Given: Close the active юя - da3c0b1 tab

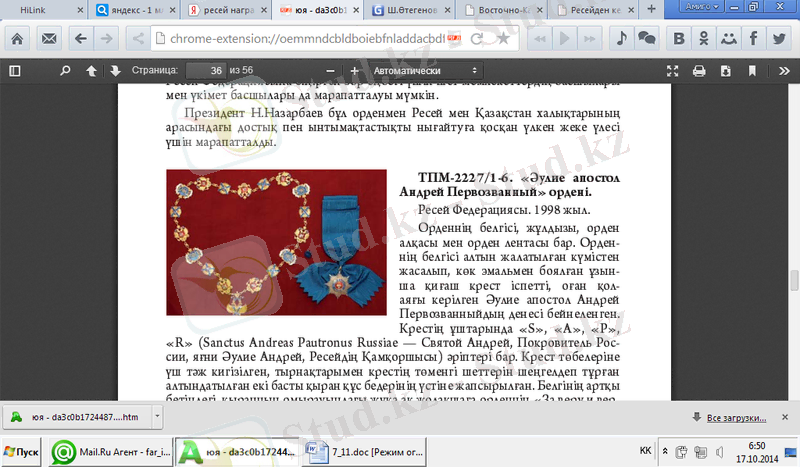Looking at the screenshot, I should pyautogui.click(x=356, y=10).
